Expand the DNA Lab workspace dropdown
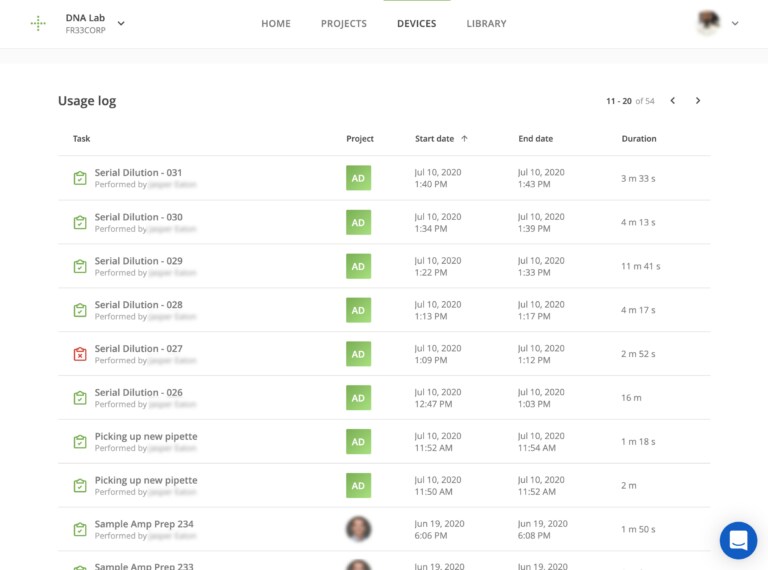 point(121,23)
